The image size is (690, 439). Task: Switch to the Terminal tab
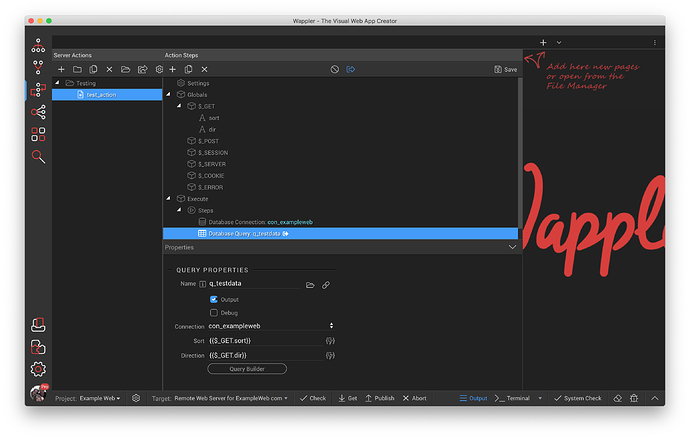coord(512,399)
